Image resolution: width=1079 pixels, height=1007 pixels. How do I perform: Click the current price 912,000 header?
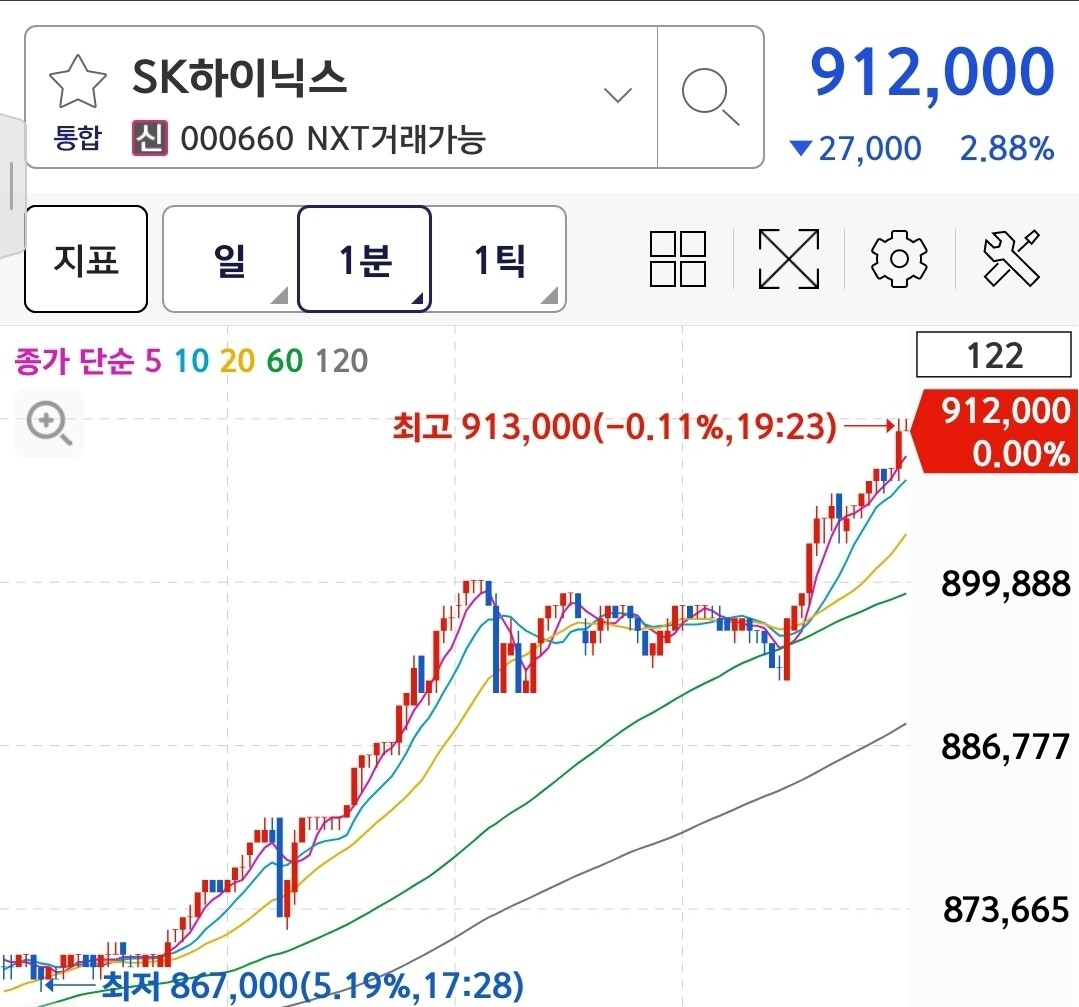pyautogui.click(x=932, y=72)
